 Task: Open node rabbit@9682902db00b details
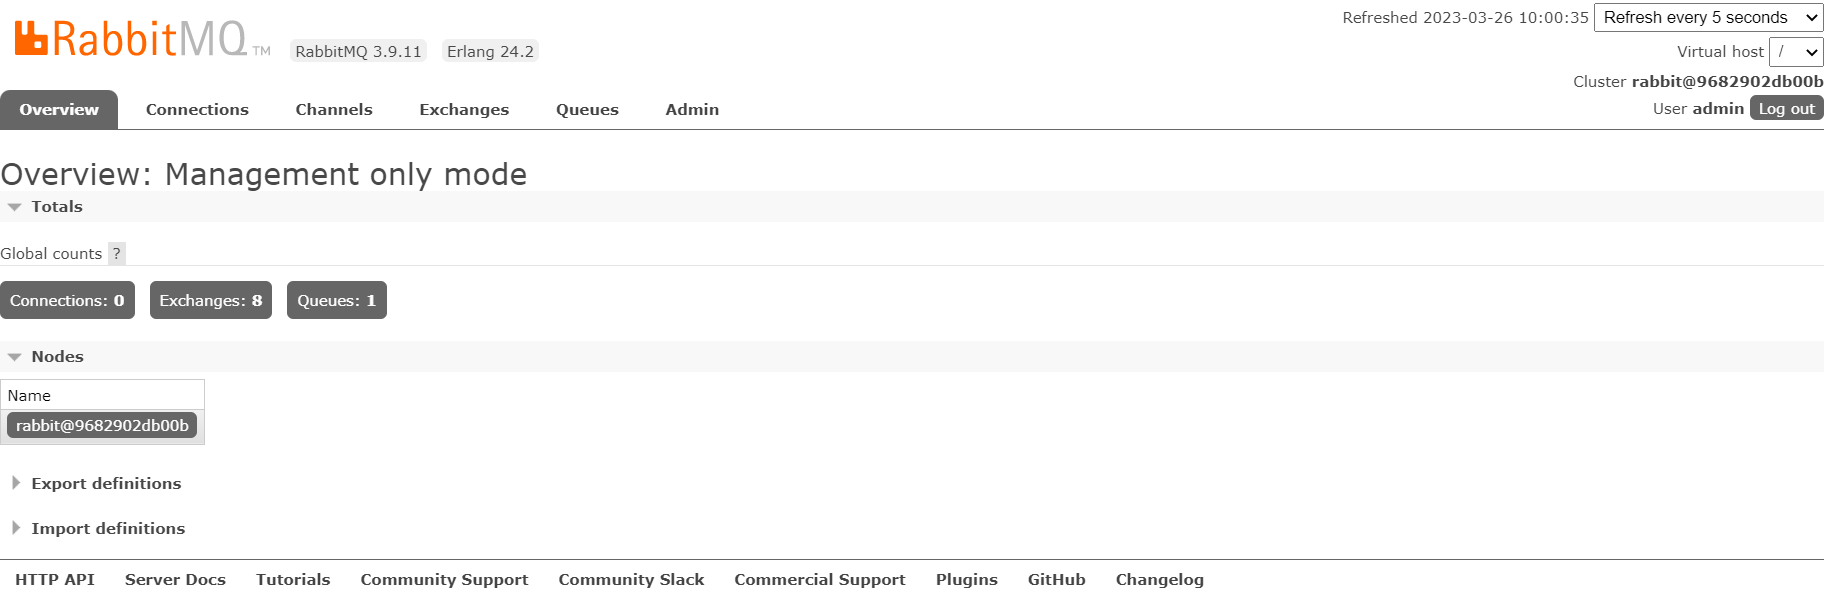pos(102,426)
